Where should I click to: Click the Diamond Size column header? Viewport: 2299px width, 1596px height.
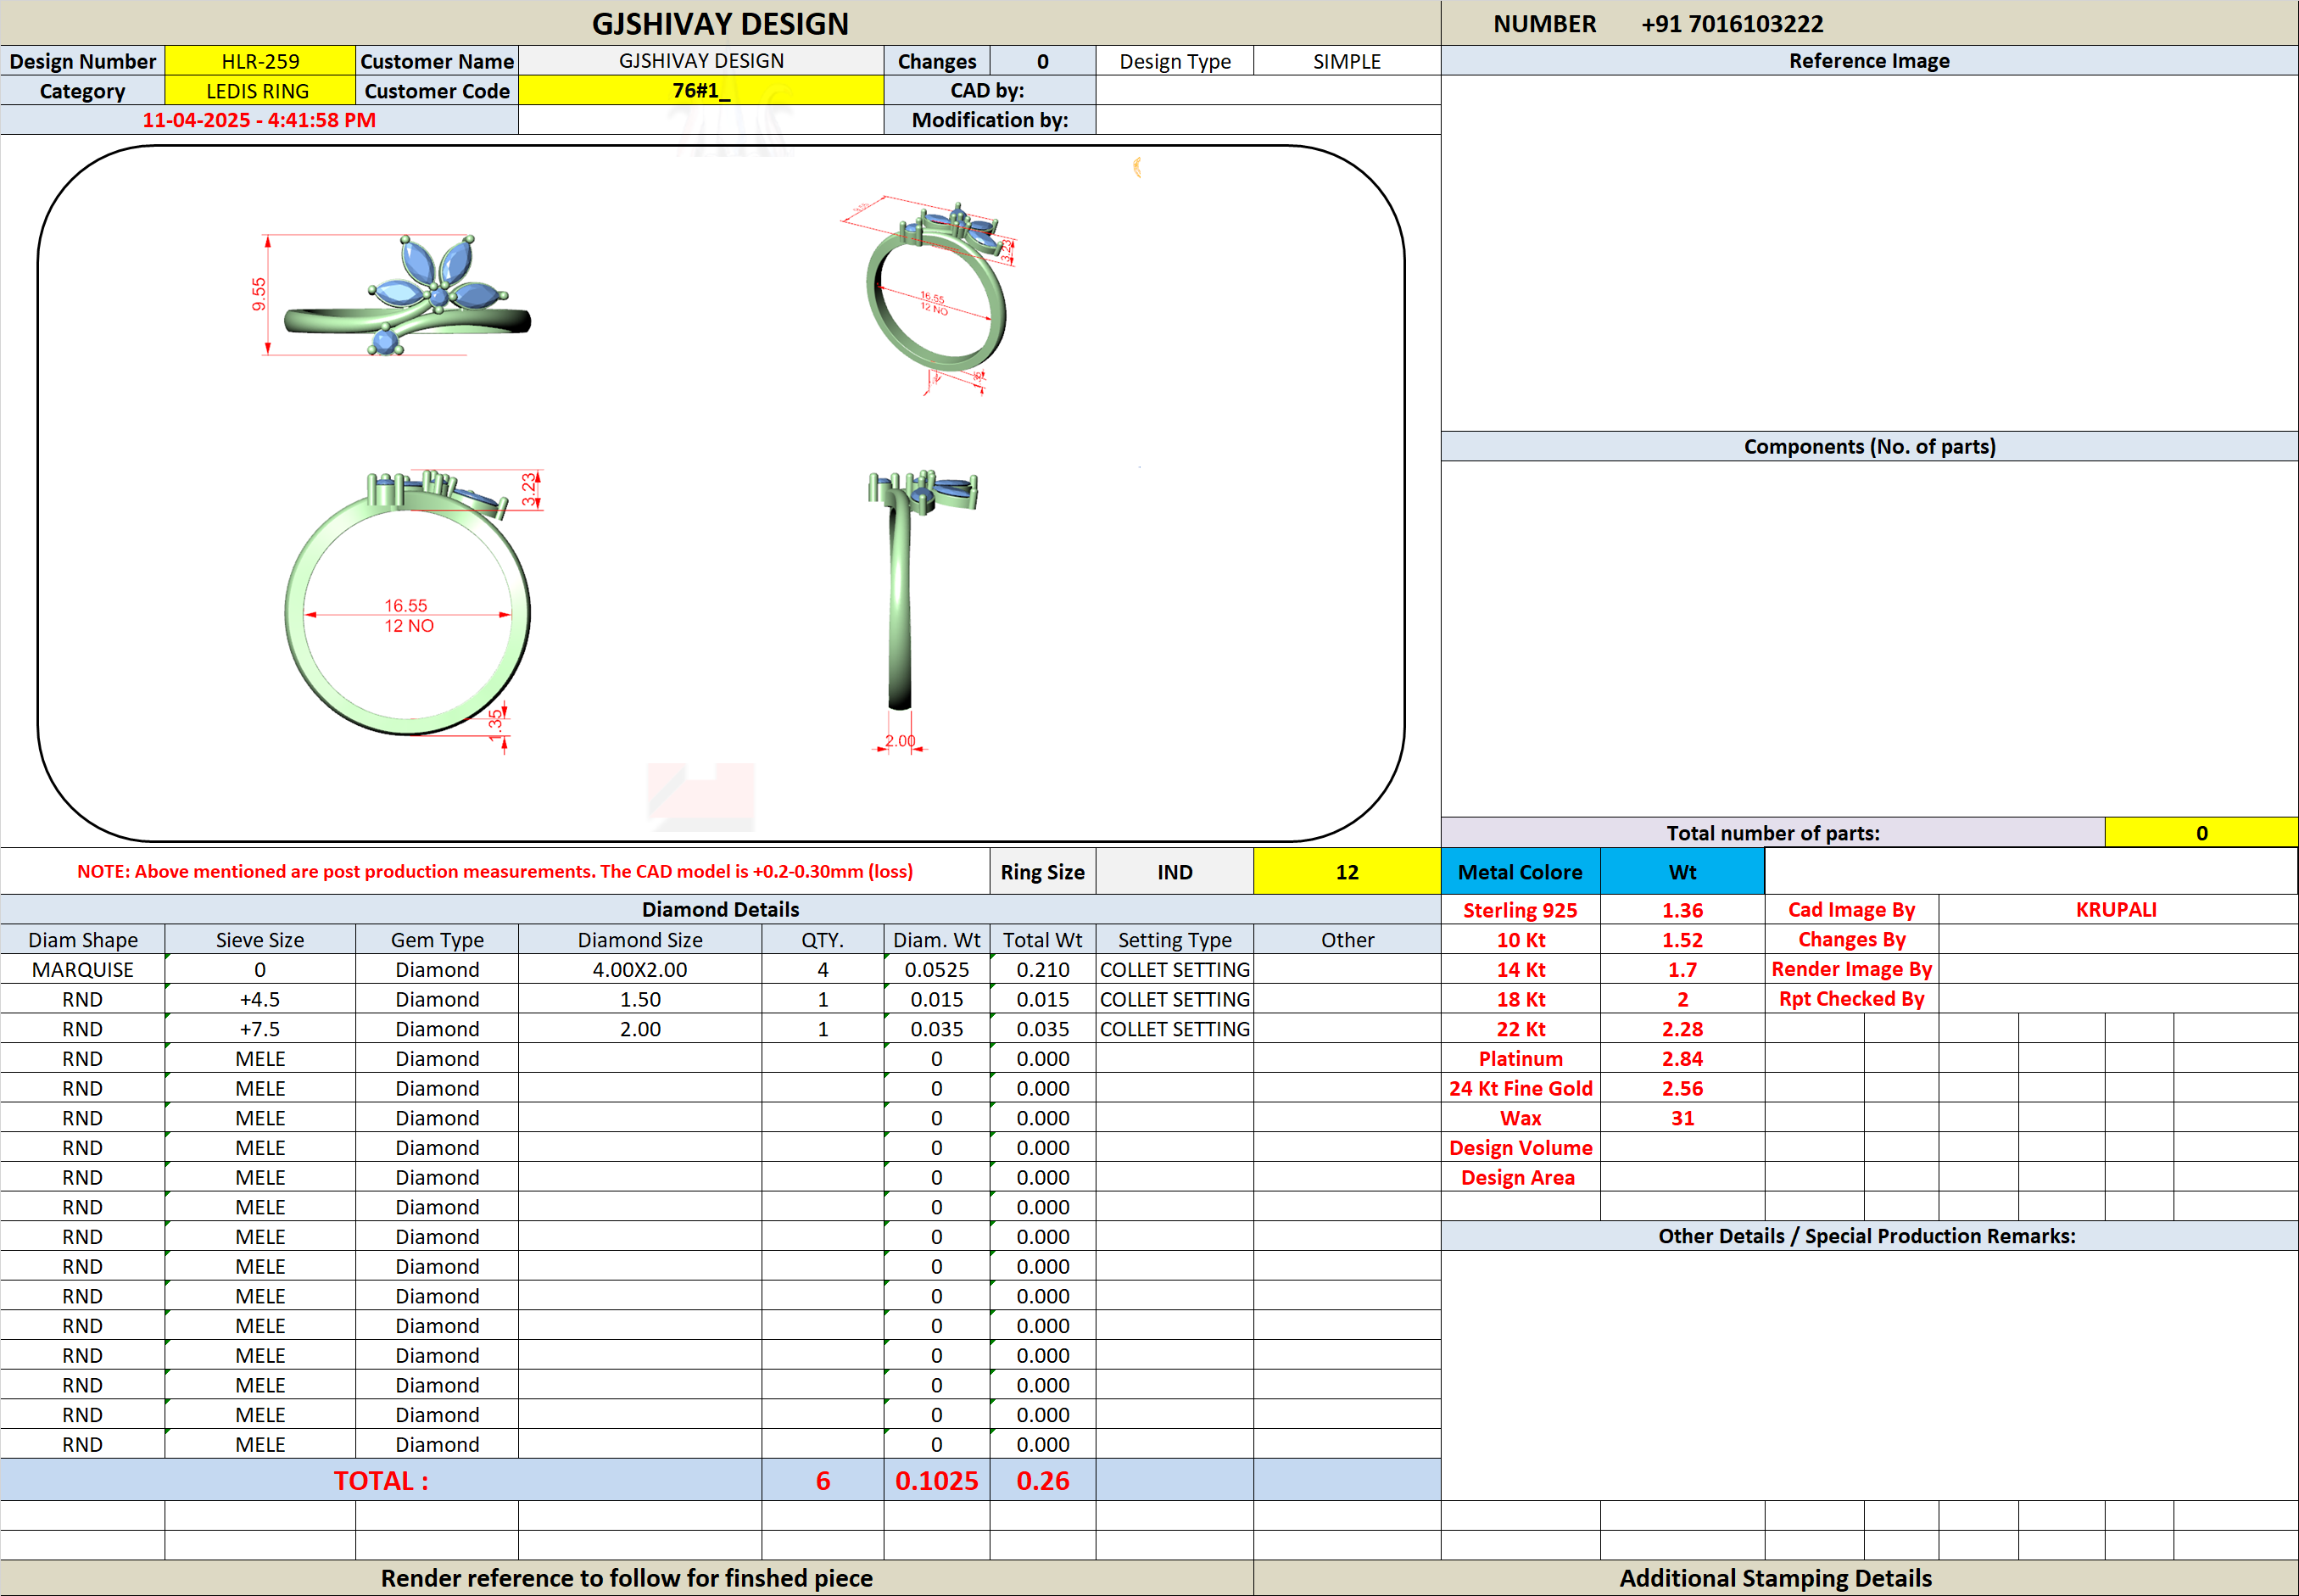(x=640, y=940)
